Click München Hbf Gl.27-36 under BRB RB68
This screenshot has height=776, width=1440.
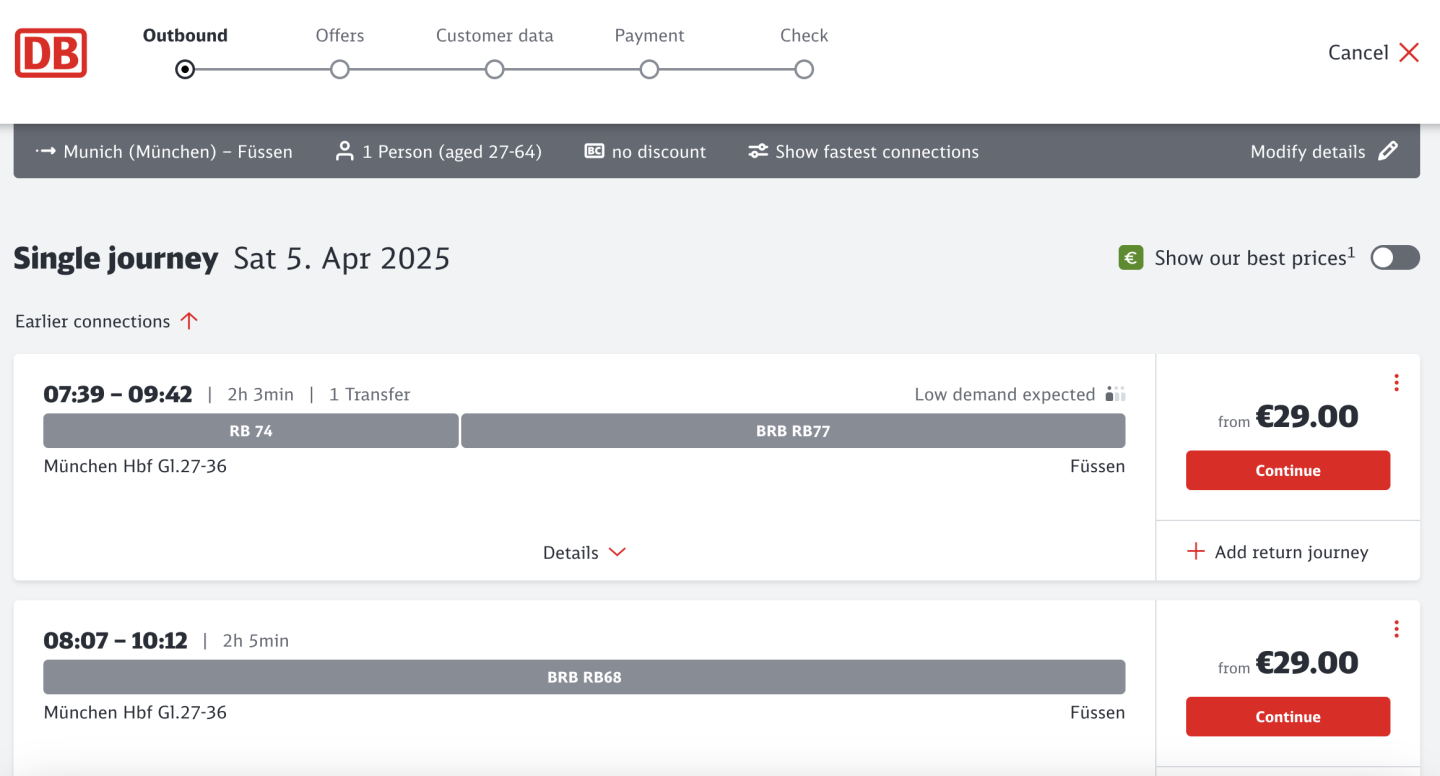(135, 712)
